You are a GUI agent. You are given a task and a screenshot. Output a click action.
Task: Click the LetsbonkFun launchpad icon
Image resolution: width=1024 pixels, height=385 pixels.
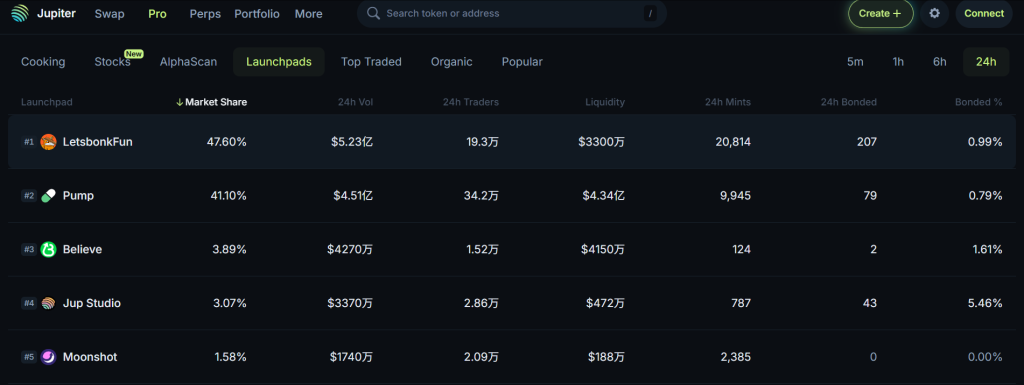pyautogui.click(x=48, y=142)
